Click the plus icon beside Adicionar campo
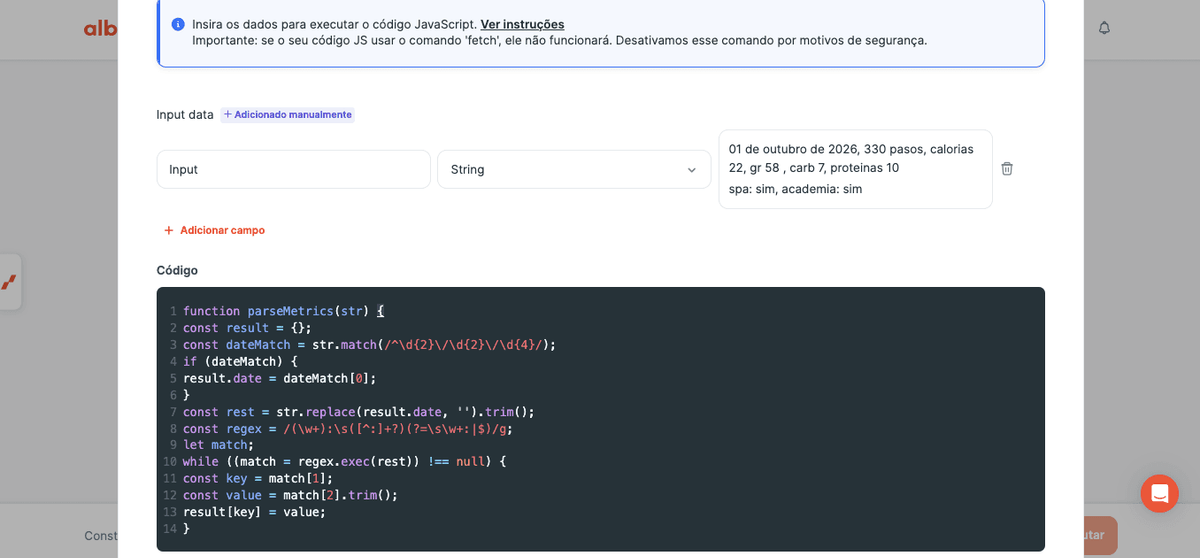 click(x=168, y=230)
